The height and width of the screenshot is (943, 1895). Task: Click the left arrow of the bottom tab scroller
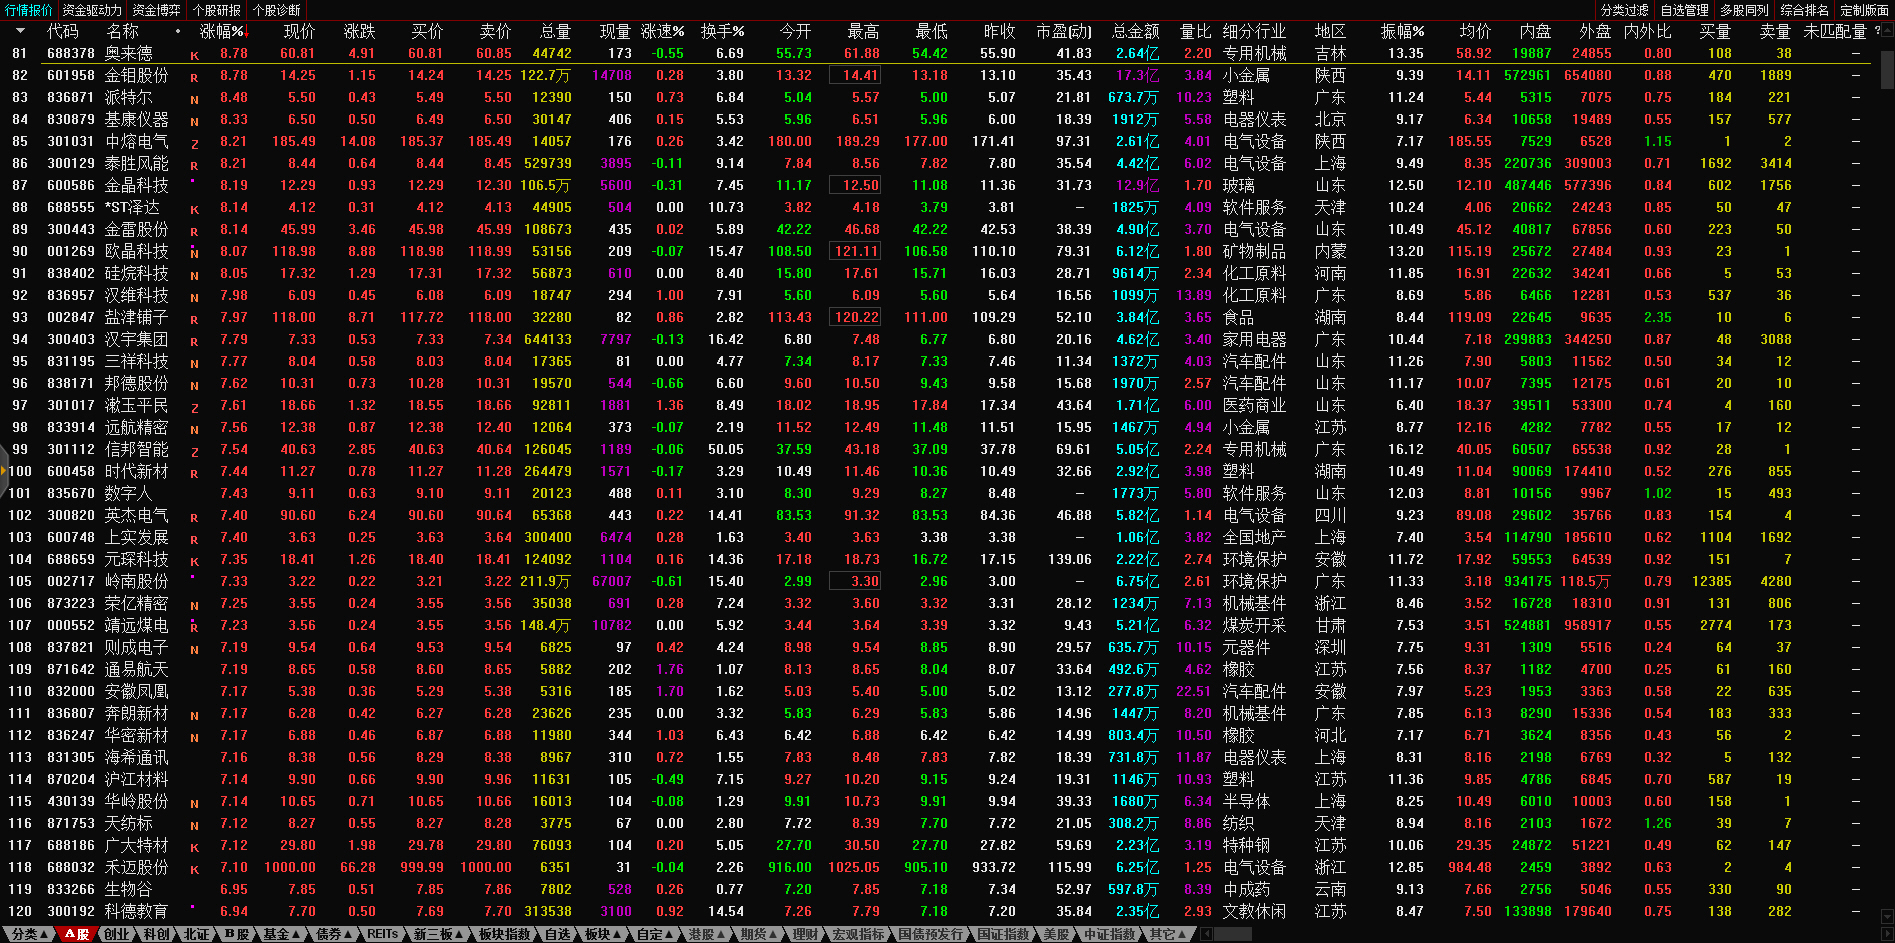(x=1207, y=934)
